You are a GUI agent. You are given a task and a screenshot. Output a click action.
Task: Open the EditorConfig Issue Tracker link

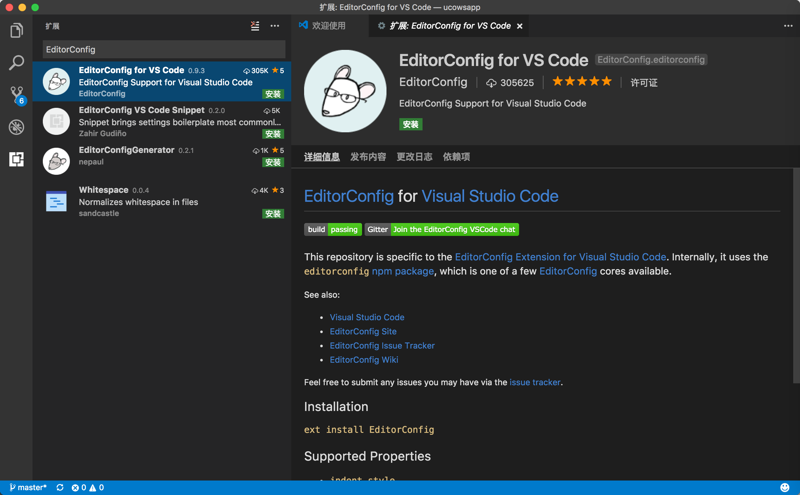pos(382,346)
